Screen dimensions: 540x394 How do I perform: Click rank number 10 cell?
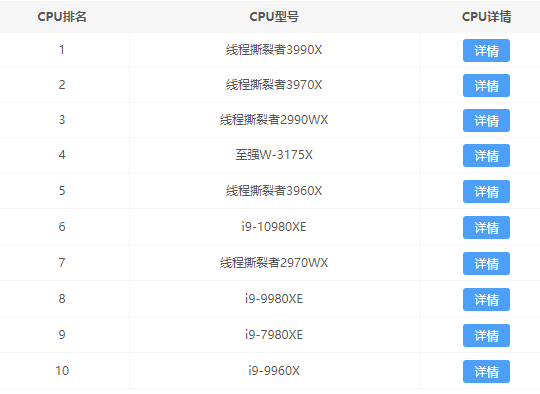[x=62, y=371]
